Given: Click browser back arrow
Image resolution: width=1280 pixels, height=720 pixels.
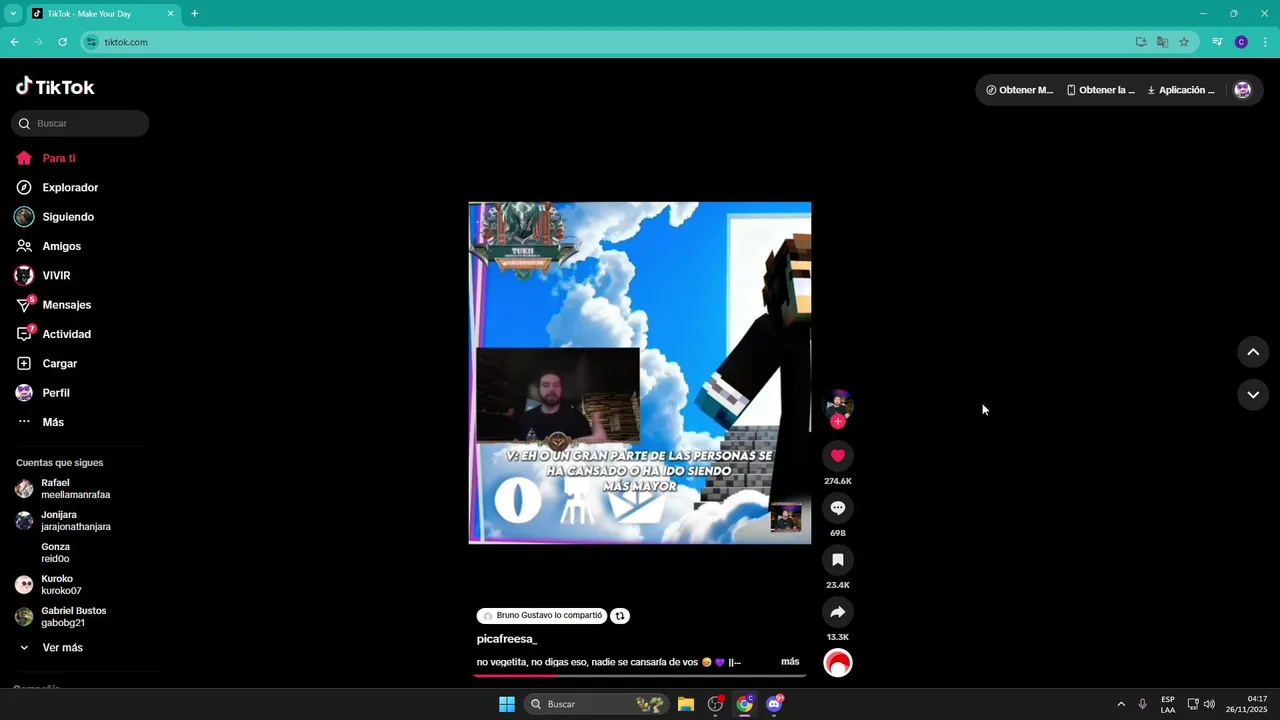Looking at the screenshot, I should (15, 42).
